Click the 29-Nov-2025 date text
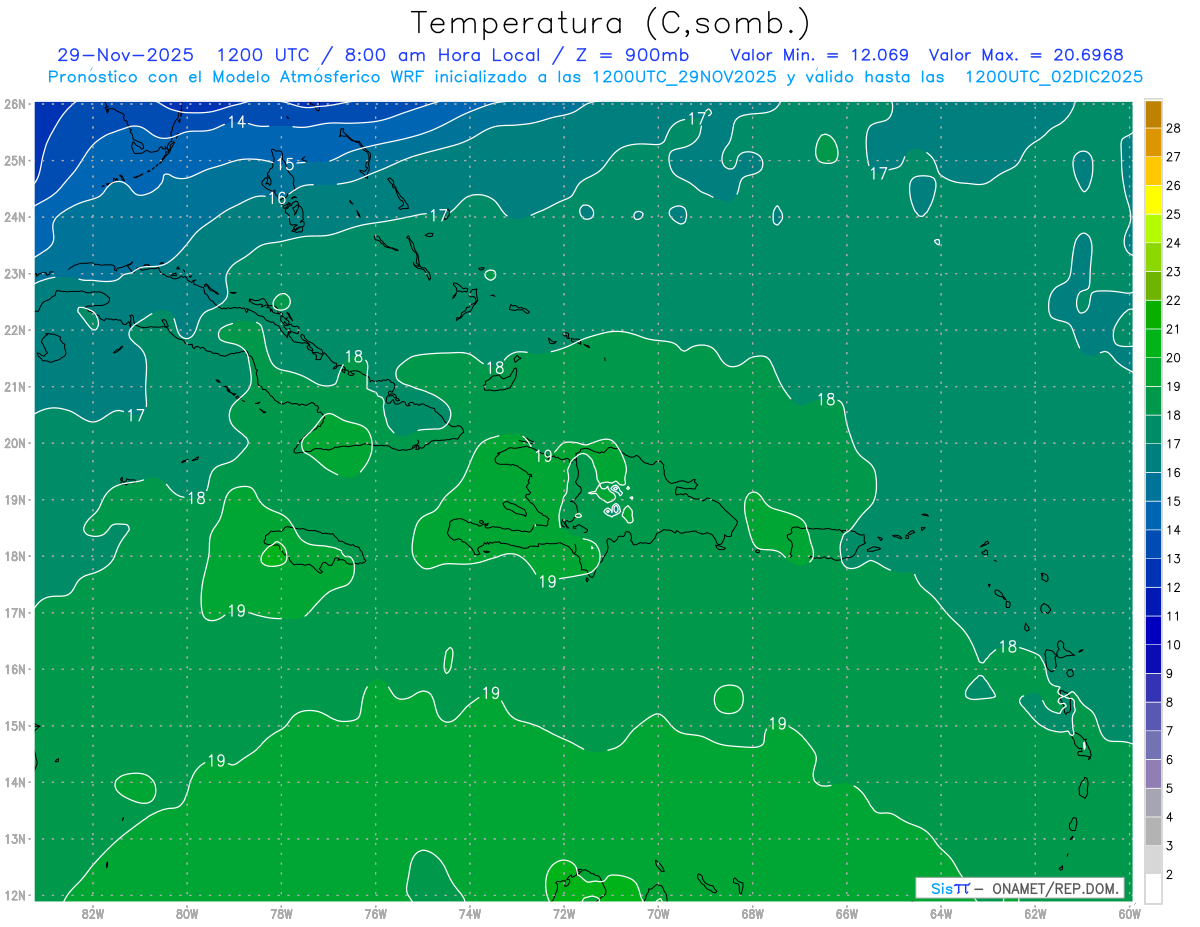1200x927 pixels. (125, 55)
